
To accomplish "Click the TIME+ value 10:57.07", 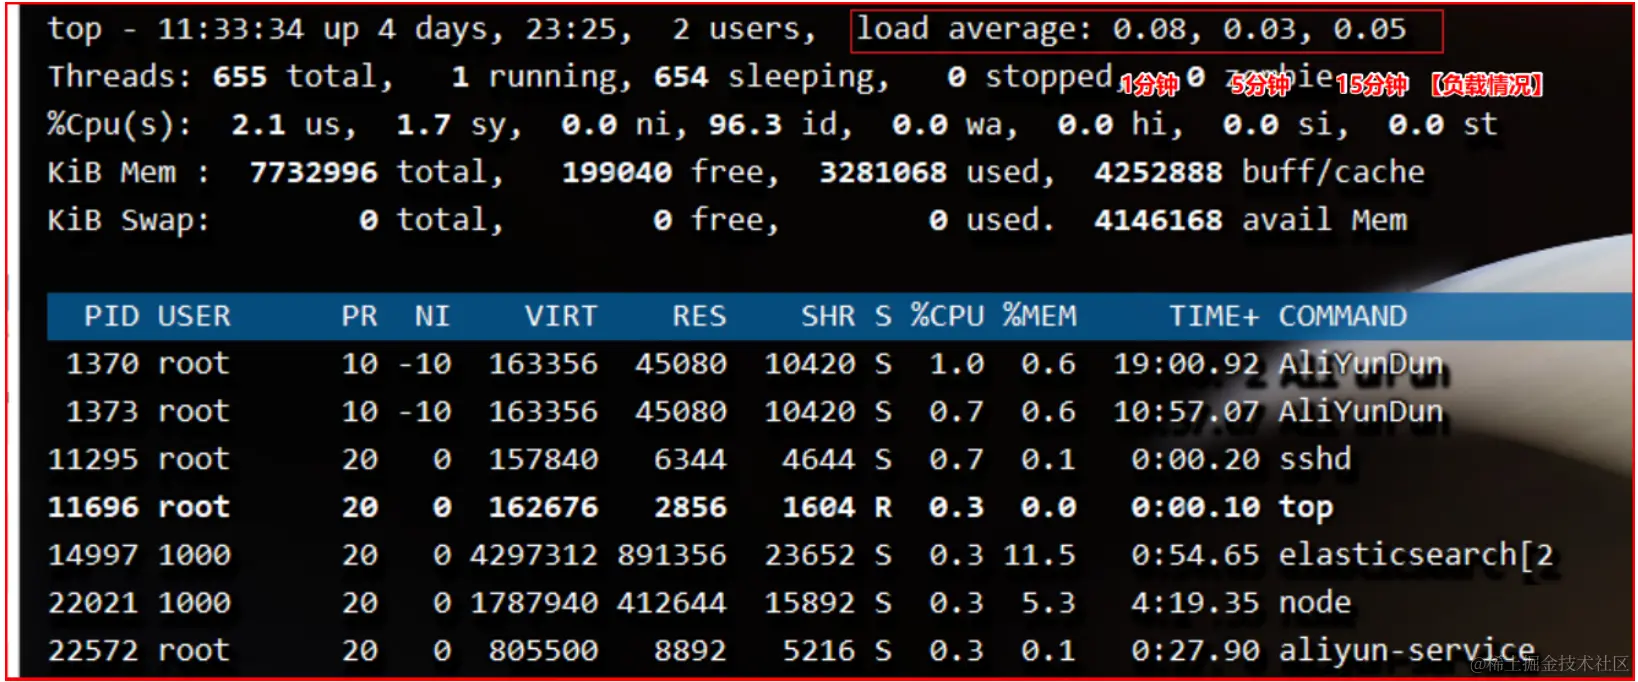I will tap(1186, 412).
